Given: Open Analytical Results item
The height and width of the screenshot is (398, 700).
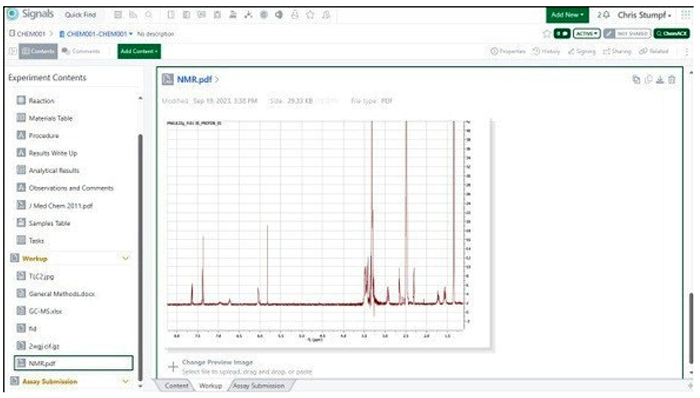Looking at the screenshot, I should click(x=54, y=170).
